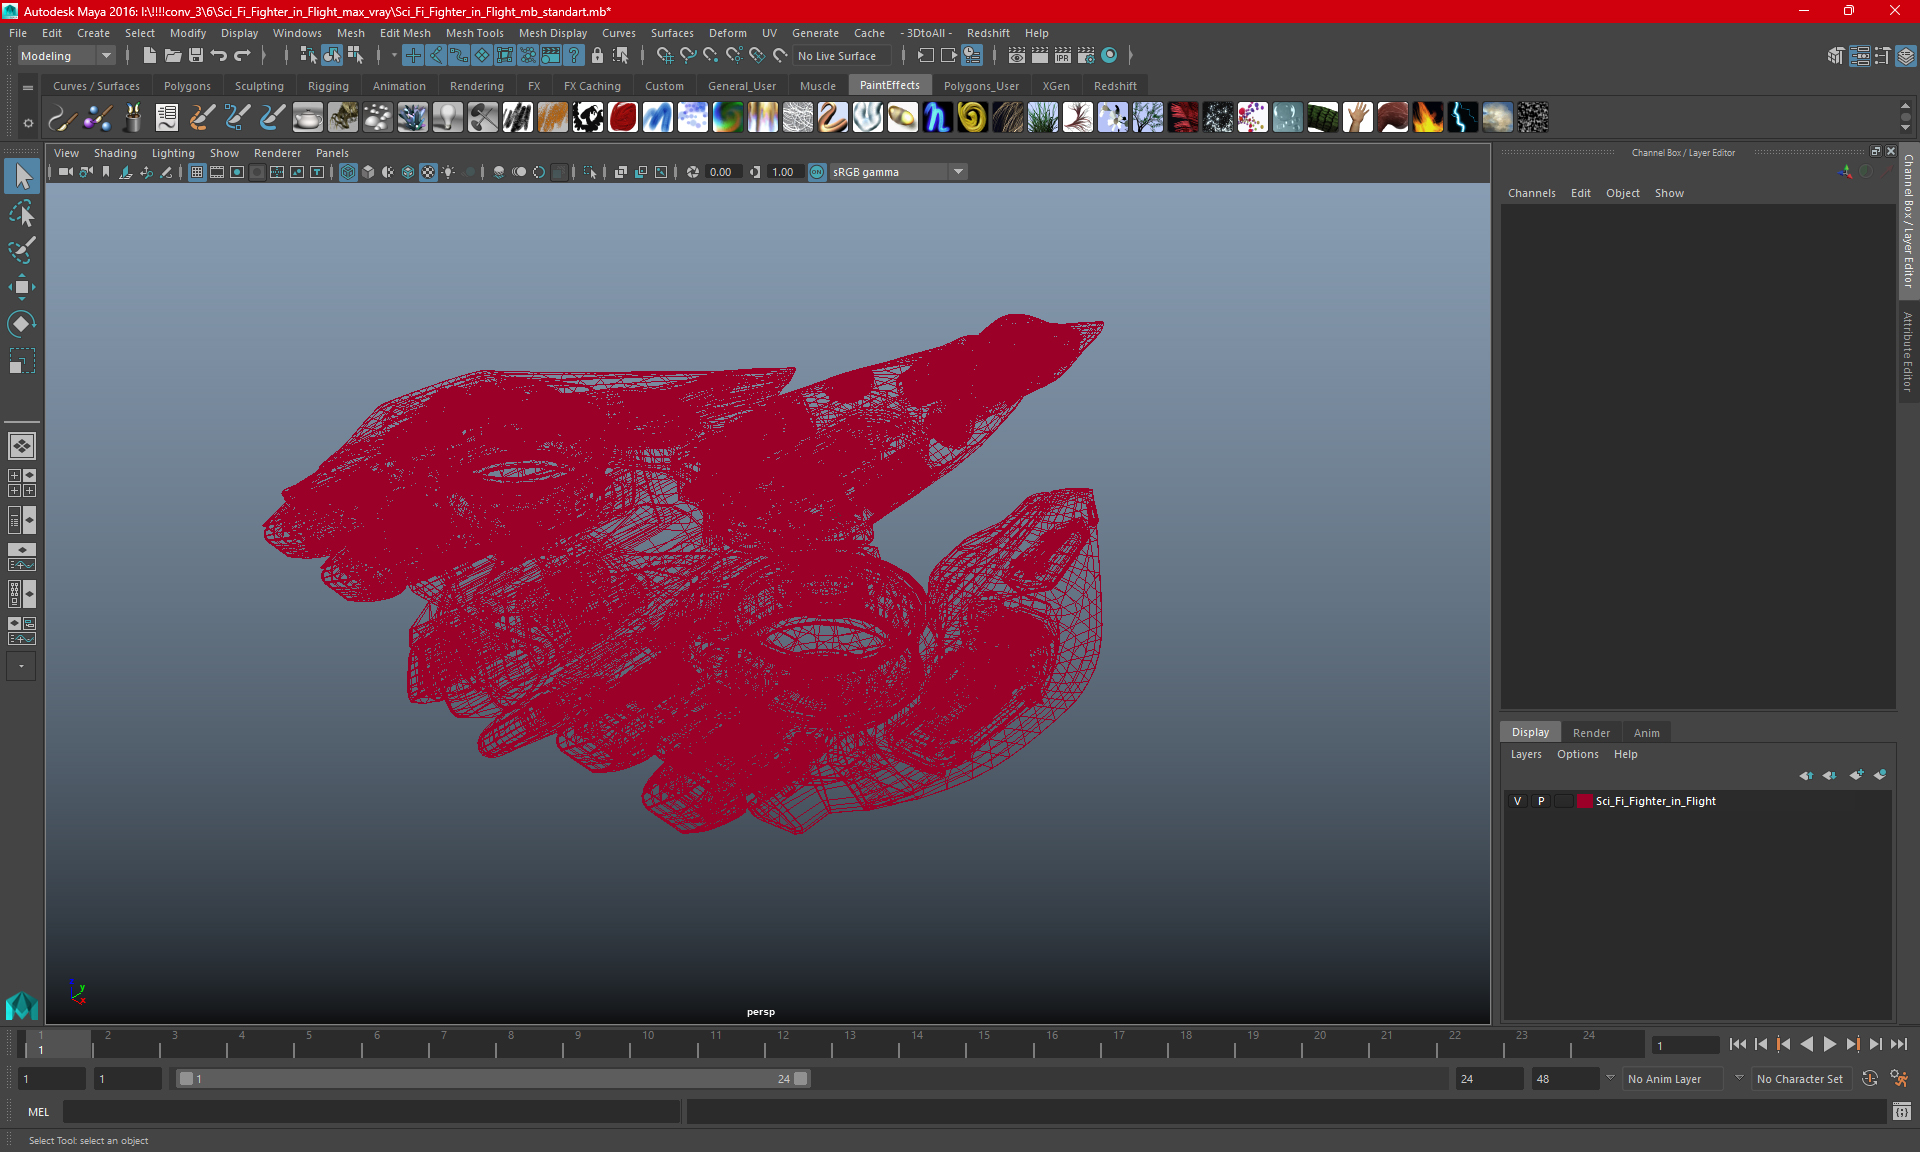Open a scene with folder icon

coord(173,56)
